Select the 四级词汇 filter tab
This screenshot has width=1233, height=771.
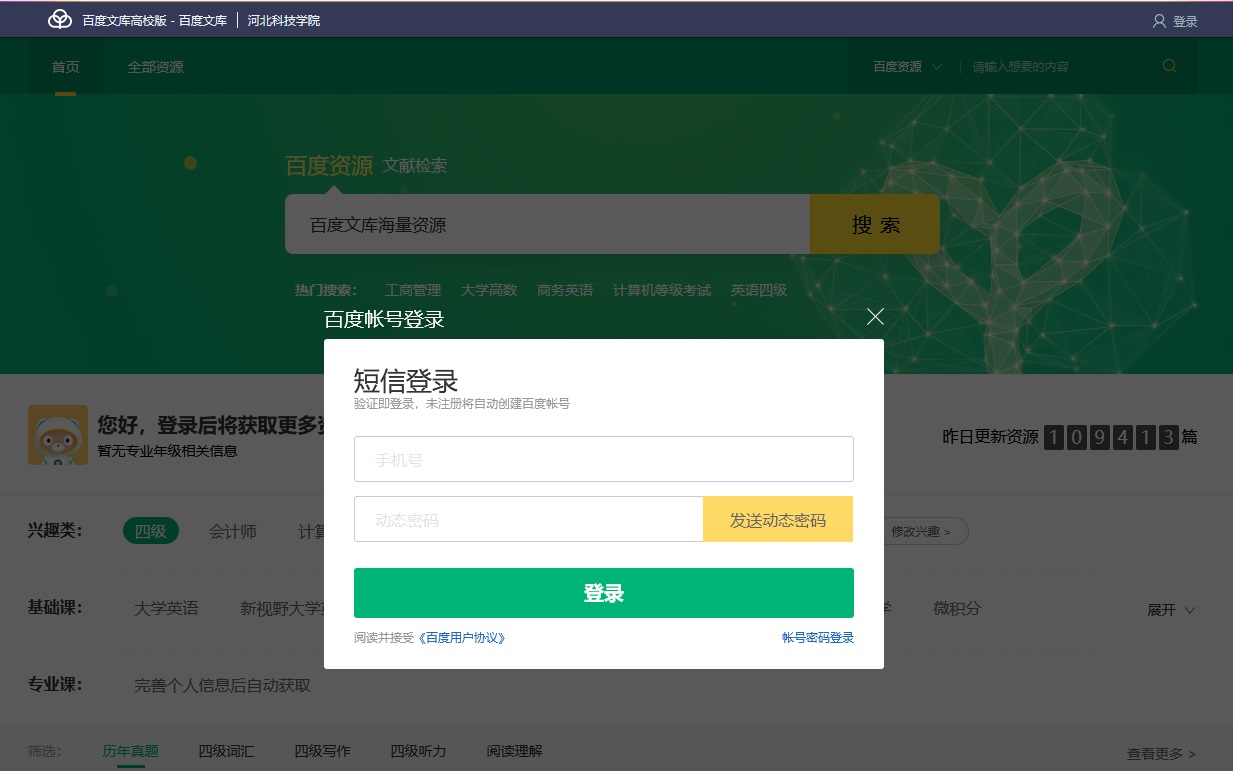point(226,751)
